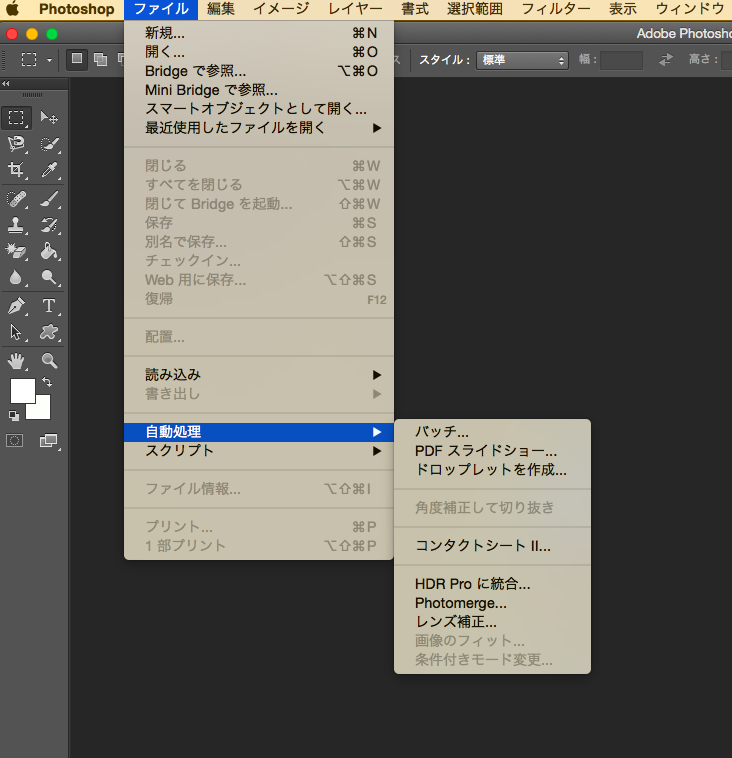Select the Lasso tool
Image resolution: width=732 pixels, height=758 pixels.
click(x=16, y=144)
